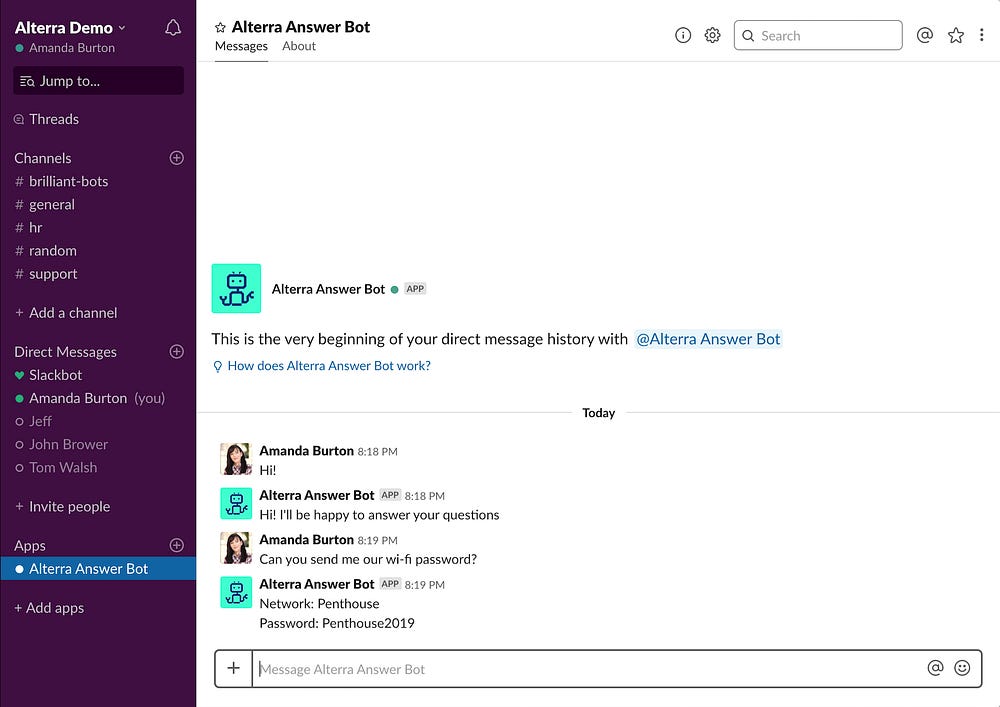Click the 8:19 PM timestamp on wi-fi question
This screenshot has height=707, width=1000.
point(377,541)
